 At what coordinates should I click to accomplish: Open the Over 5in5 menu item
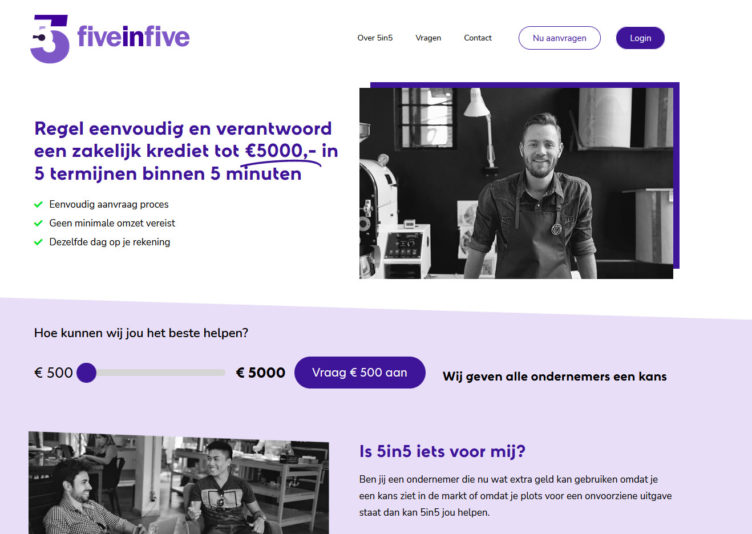coord(375,38)
